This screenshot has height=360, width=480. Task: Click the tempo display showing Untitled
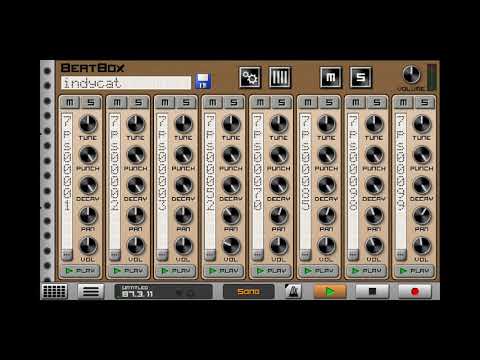pyautogui.click(x=163, y=292)
